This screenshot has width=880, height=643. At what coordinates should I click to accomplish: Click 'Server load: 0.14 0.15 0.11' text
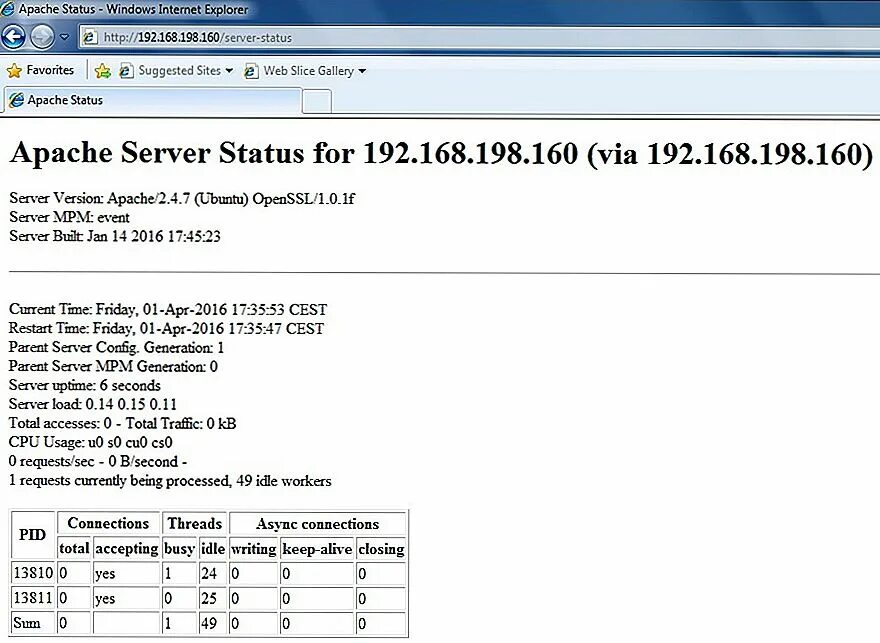pyautogui.click(x=93, y=404)
